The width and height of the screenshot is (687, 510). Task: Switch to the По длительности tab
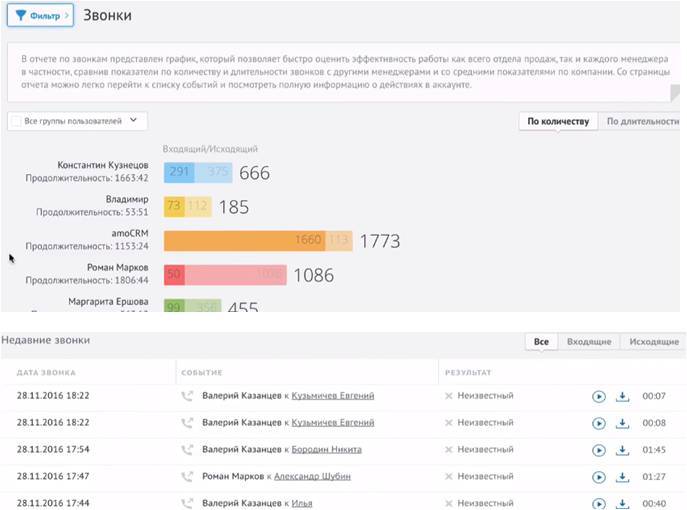point(645,121)
